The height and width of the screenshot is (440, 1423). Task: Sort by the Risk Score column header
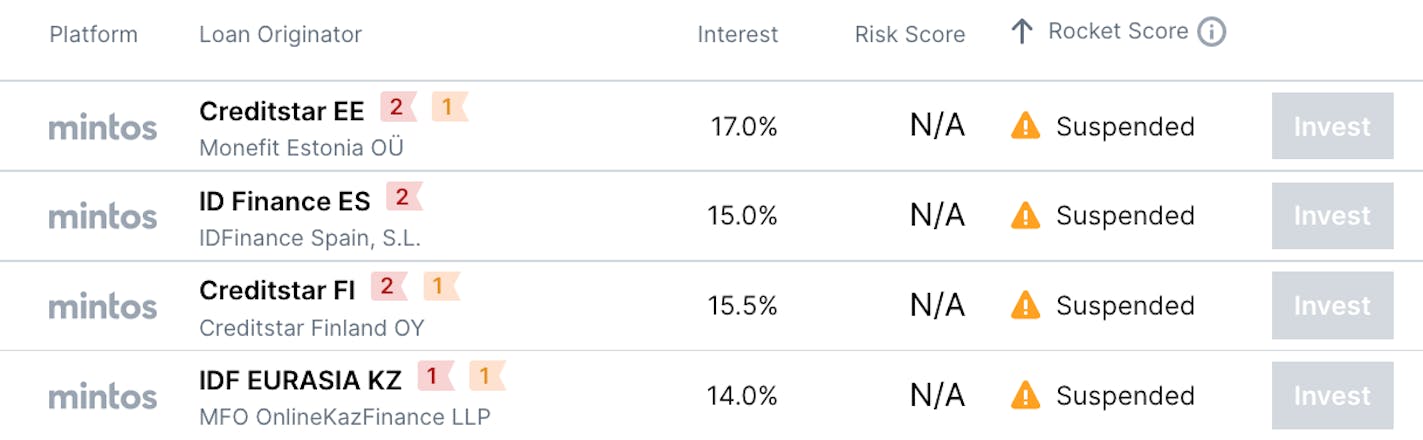[910, 35]
